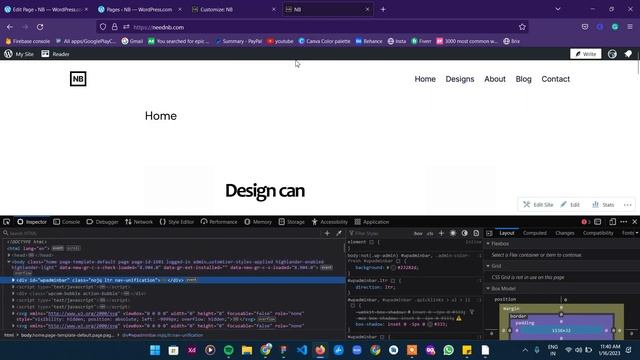Open the Style Editor tab
The width and height of the screenshot is (640, 360).
pyautogui.click(x=176, y=222)
